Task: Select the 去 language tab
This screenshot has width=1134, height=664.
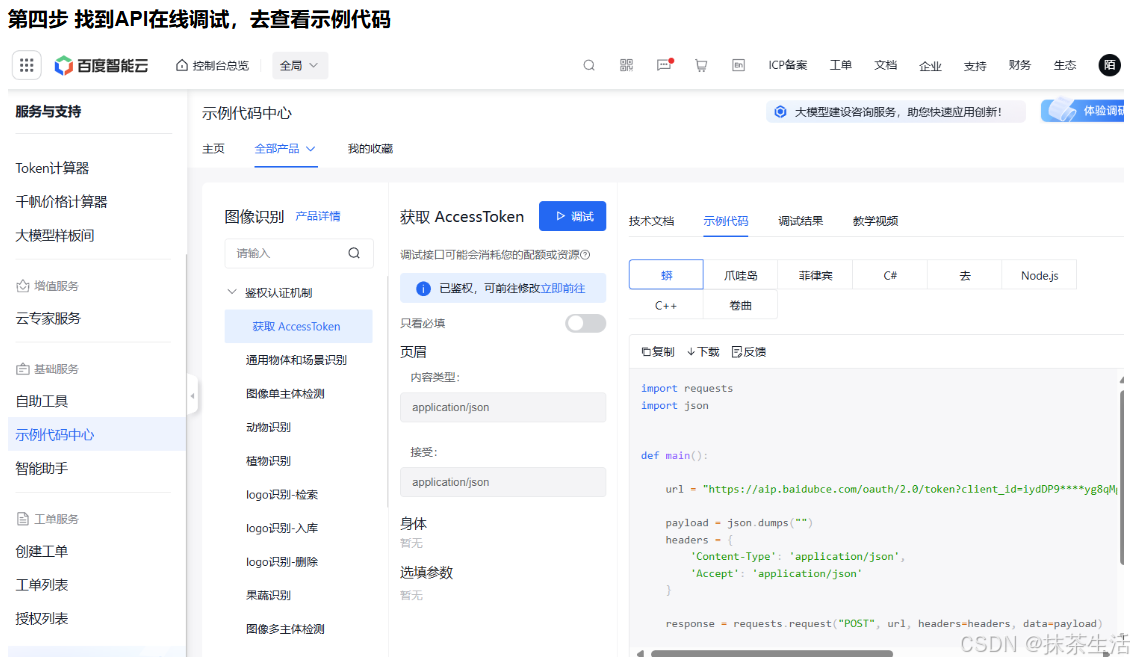Action: (x=965, y=275)
